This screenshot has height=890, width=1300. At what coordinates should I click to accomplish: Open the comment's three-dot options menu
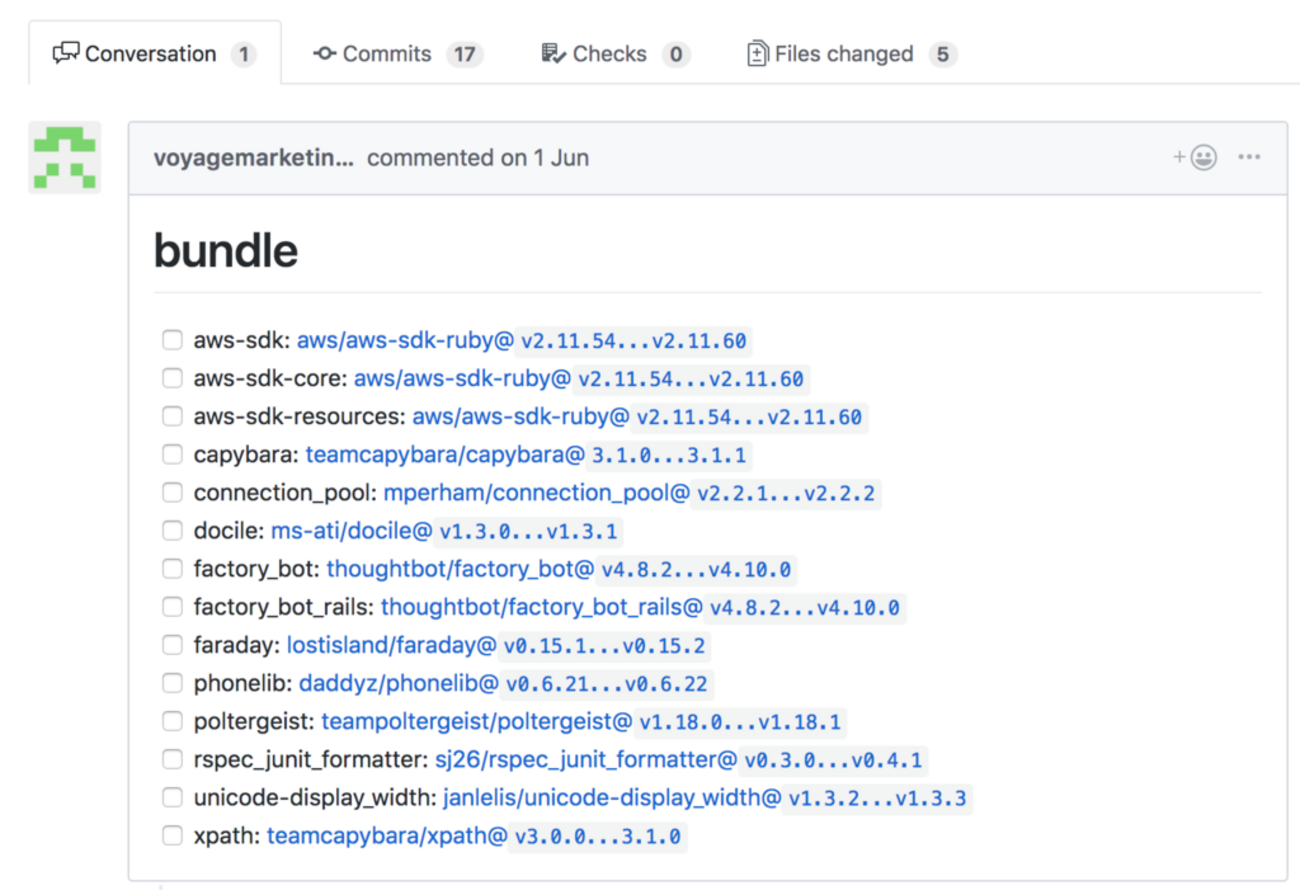coord(1249,157)
